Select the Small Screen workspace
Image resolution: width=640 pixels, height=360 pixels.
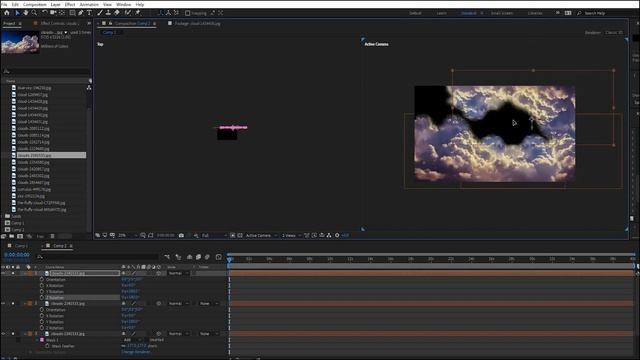[502, 13]
